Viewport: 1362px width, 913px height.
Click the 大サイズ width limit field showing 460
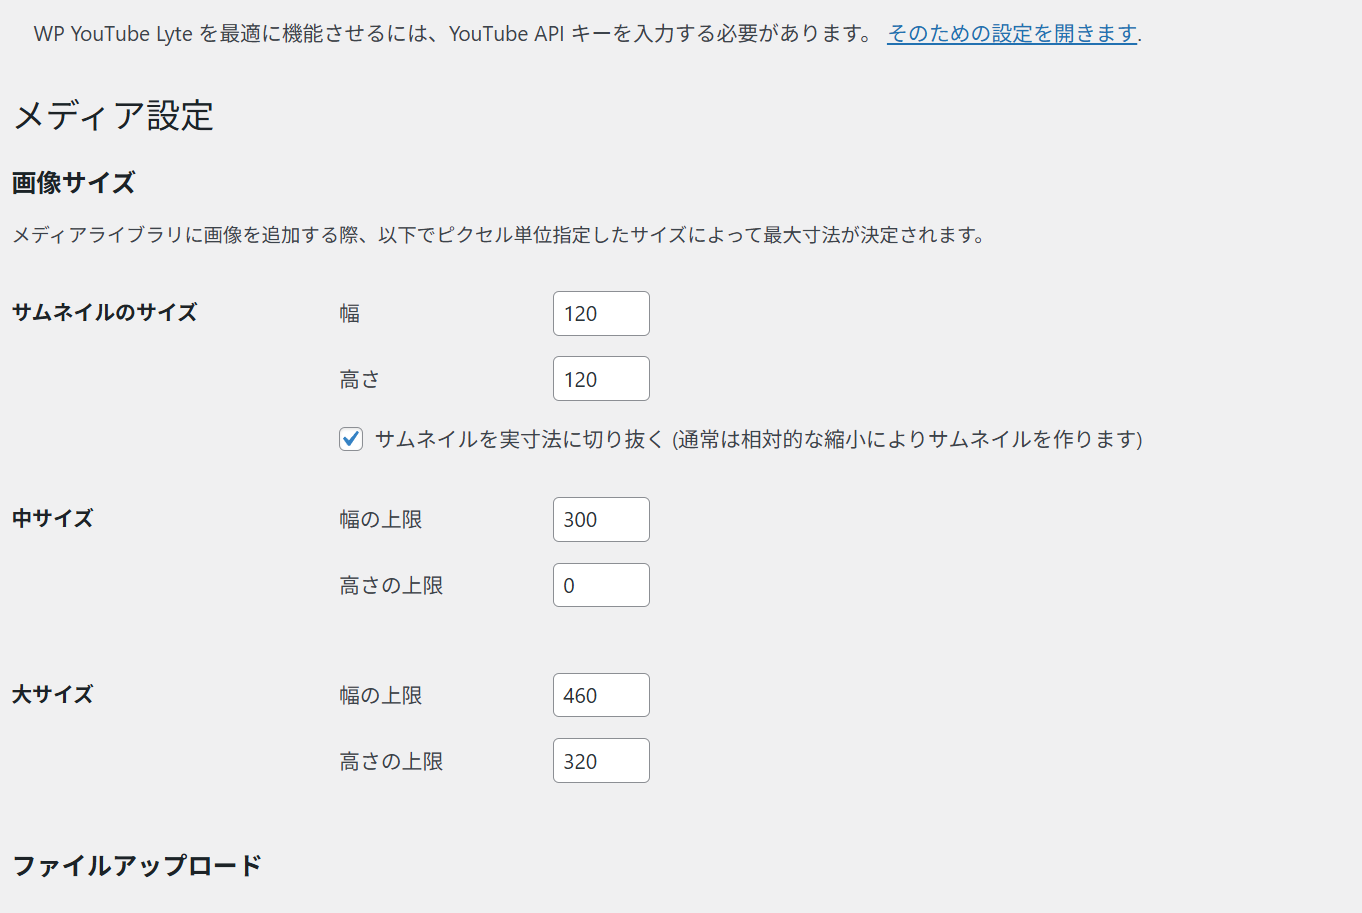601,695
